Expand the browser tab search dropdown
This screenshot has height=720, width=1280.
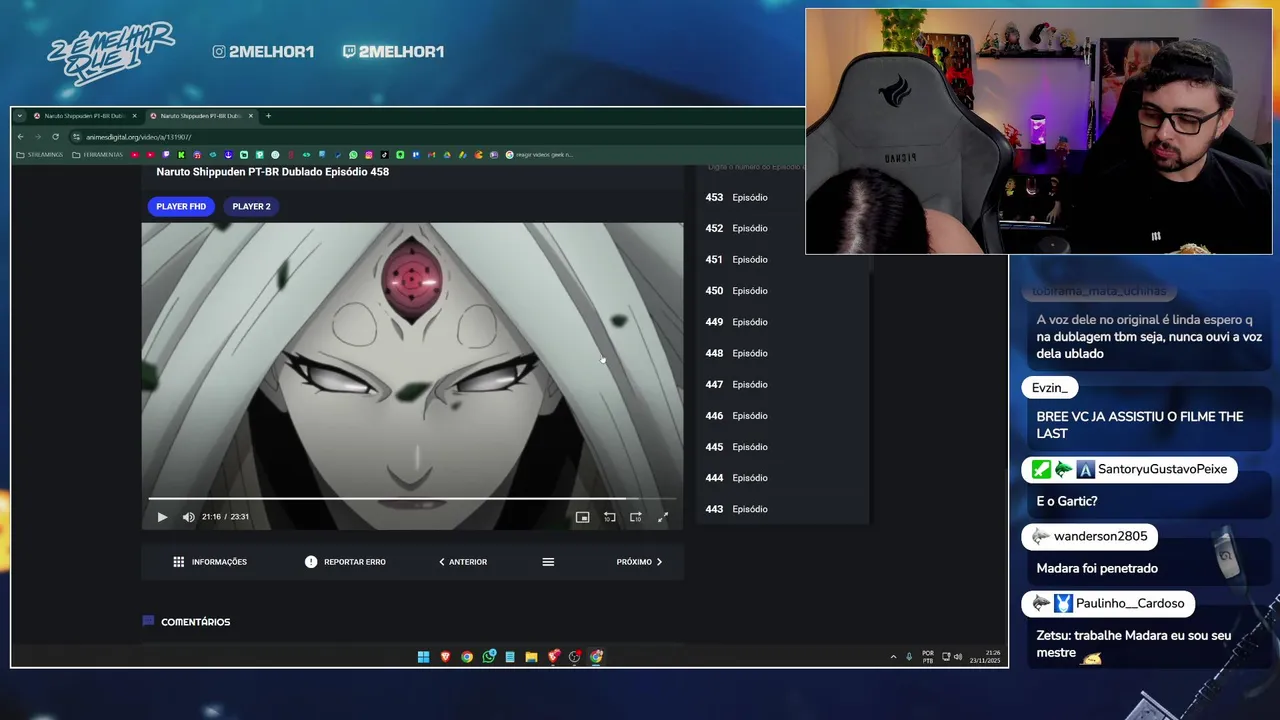tap(20, 116)
